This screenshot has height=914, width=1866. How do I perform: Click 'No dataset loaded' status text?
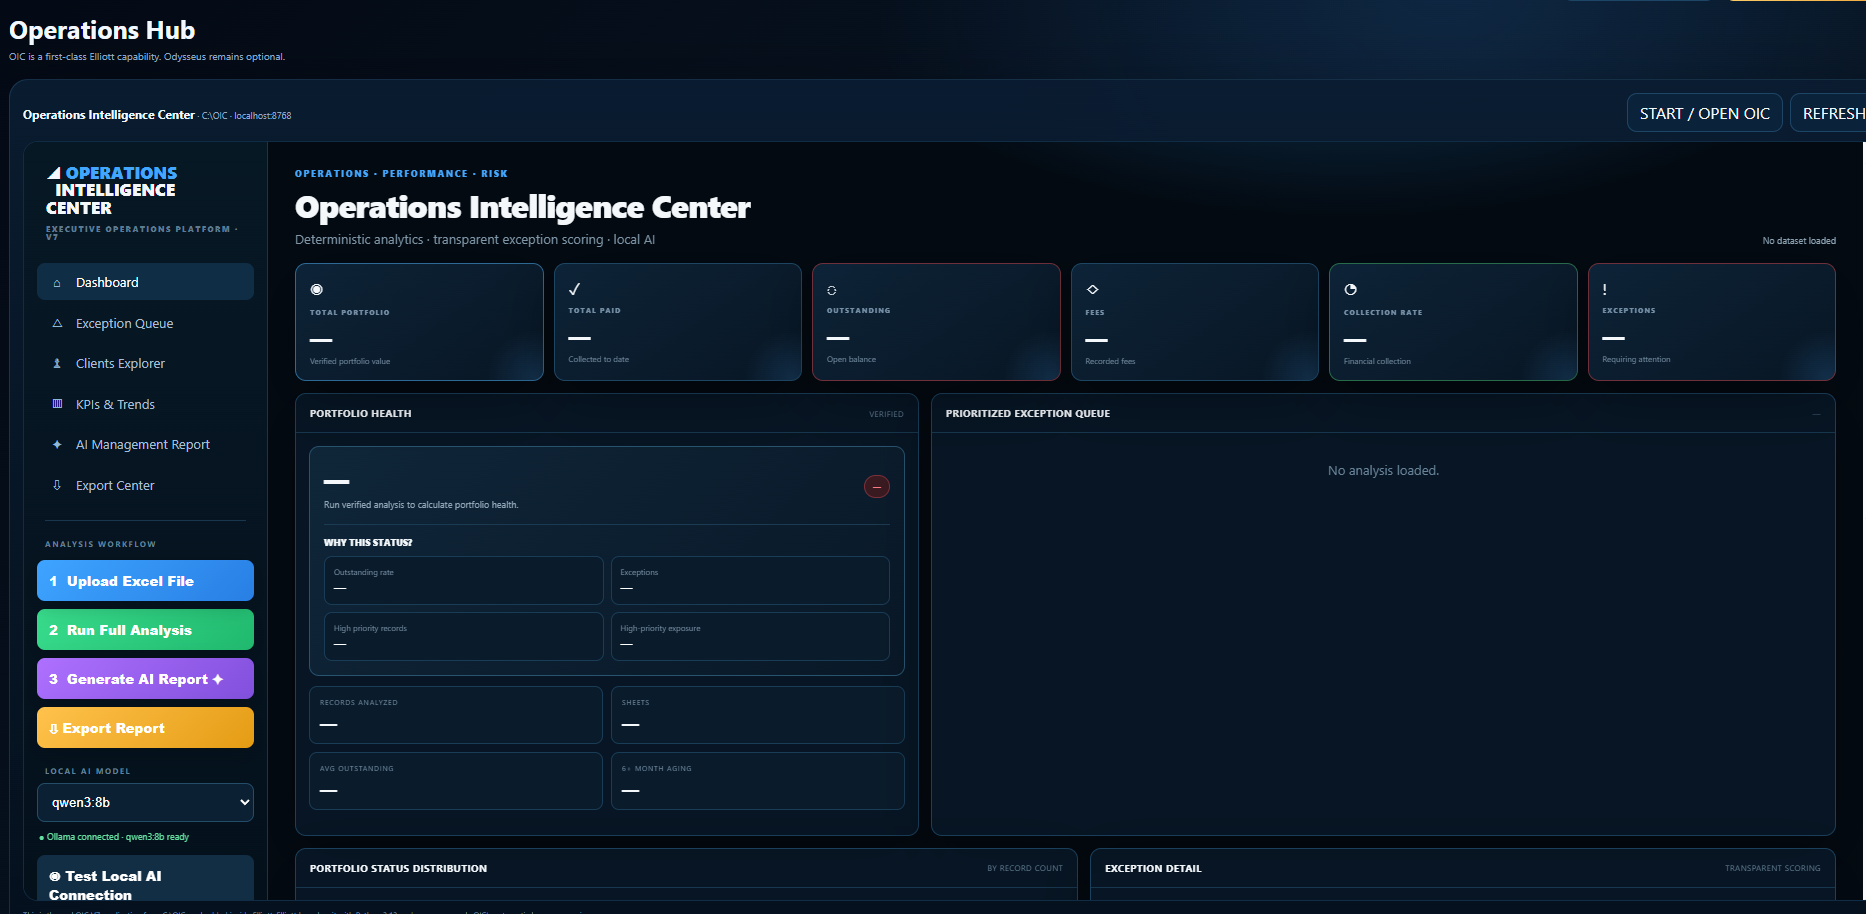[x=1799, y=241]
